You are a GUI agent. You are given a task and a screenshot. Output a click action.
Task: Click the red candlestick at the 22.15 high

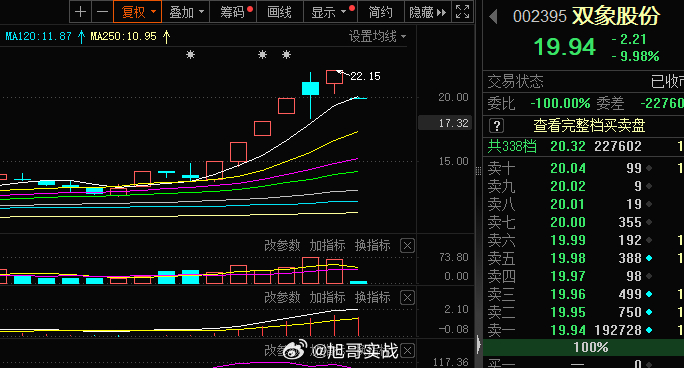[x=335, y=81]
